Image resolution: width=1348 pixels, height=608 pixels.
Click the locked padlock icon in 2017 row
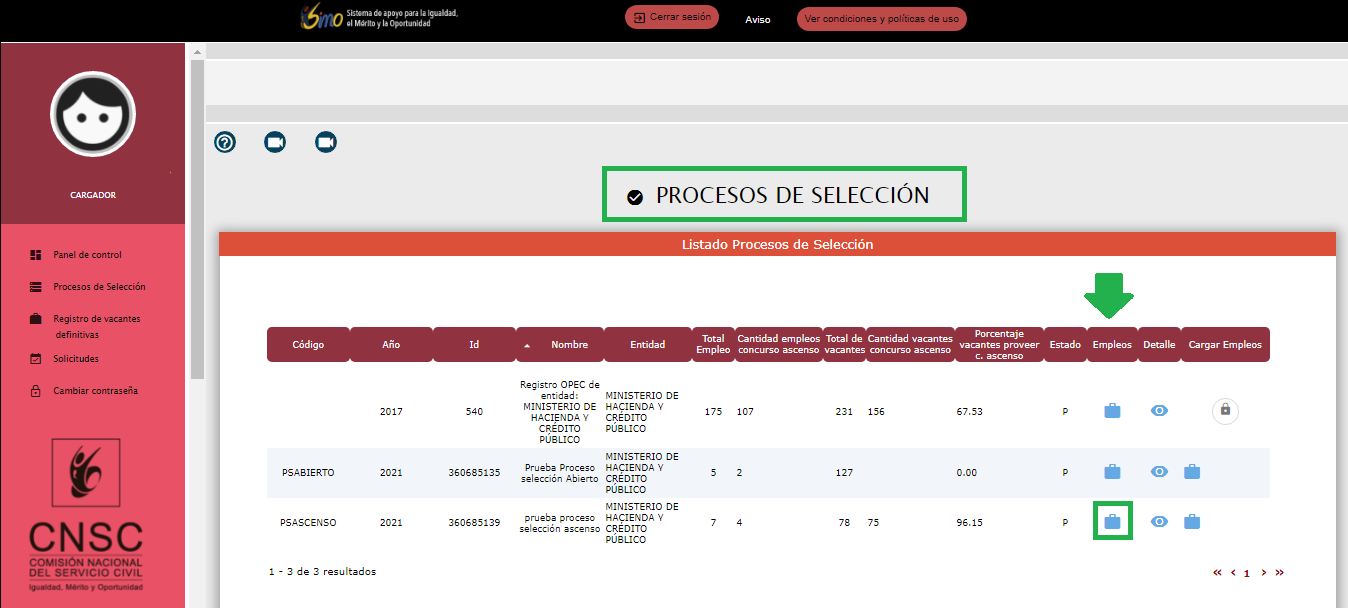[x=1225, y=411]
